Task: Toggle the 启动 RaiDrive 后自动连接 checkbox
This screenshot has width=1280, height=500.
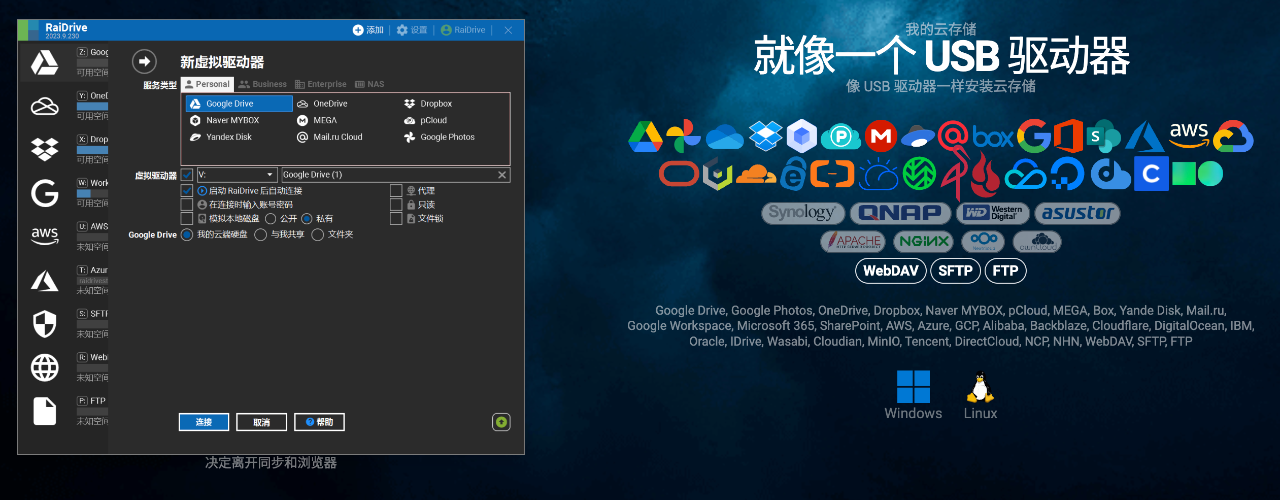Action: point(187,190)
